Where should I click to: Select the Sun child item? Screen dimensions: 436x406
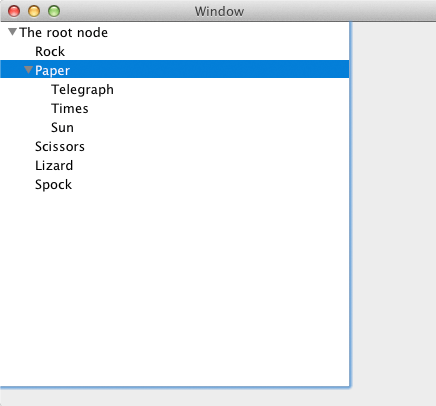click(x=62, y=128)
